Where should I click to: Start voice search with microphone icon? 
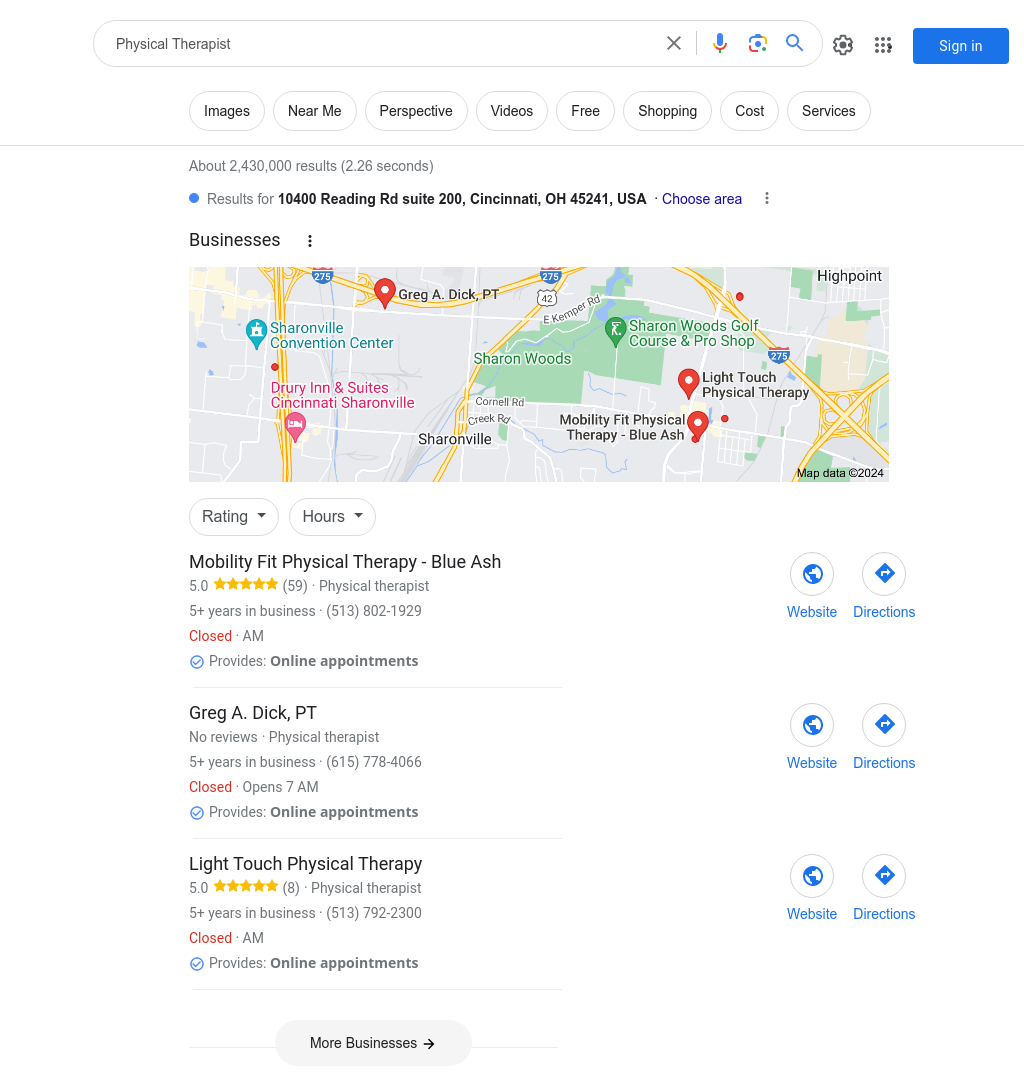click(720, 44)
